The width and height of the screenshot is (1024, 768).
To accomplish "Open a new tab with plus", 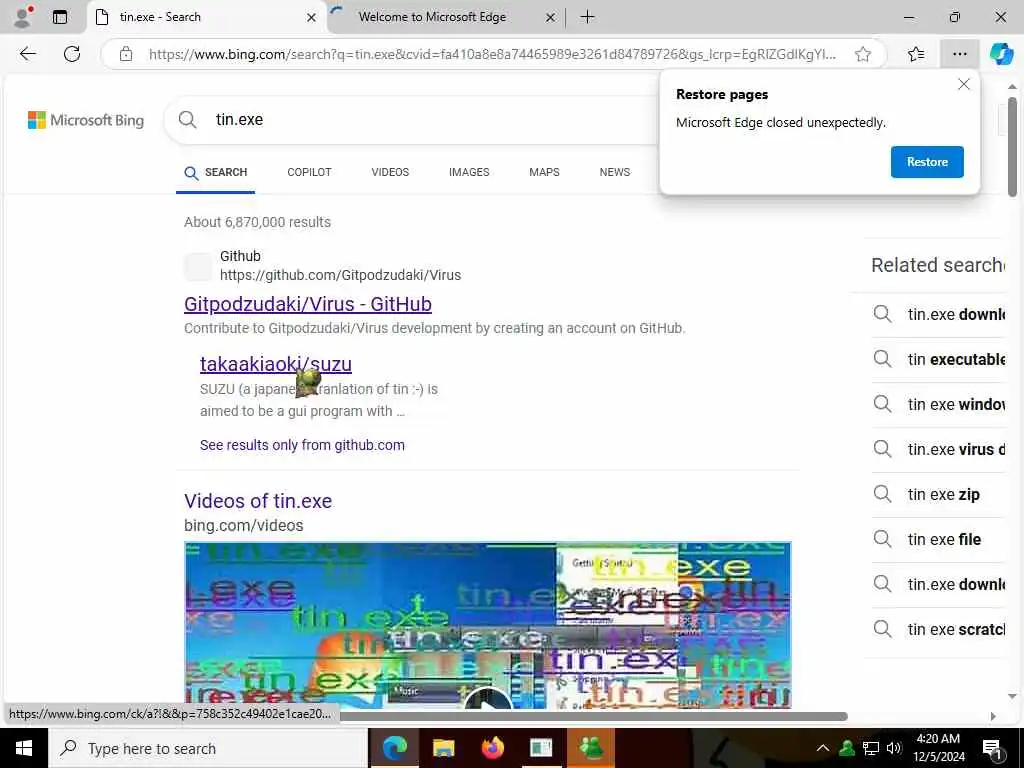I will [x=587, y=17].
